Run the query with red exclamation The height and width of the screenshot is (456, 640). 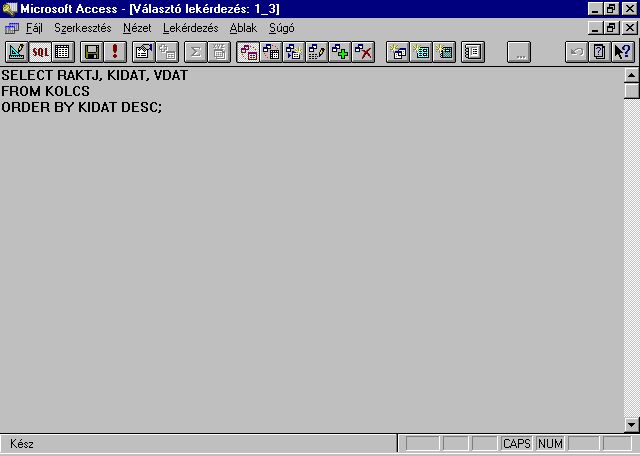115,52
